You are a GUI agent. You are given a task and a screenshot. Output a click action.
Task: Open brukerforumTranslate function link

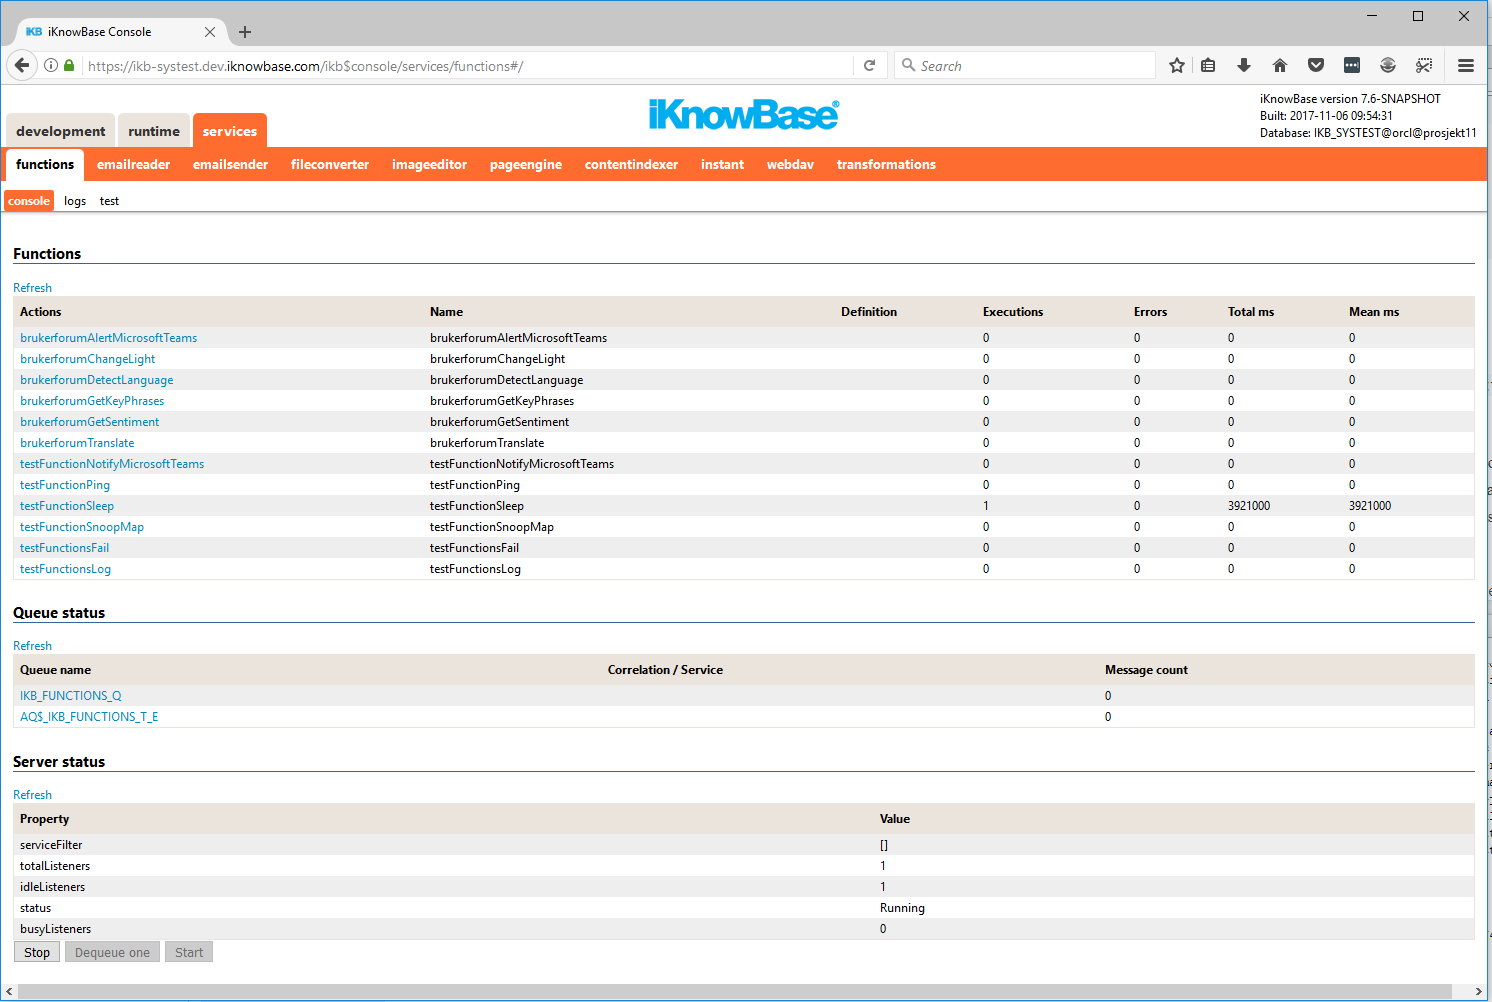77,443
